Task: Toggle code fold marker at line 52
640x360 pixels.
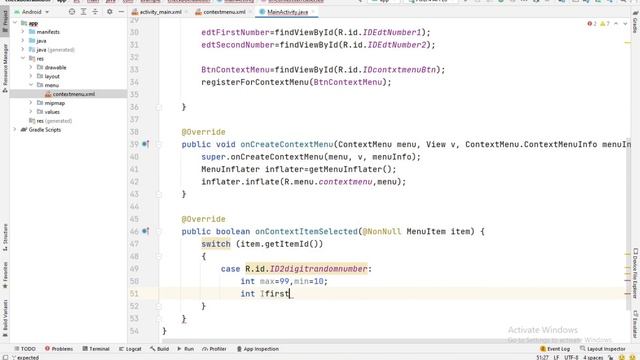Action: (159, 306)
